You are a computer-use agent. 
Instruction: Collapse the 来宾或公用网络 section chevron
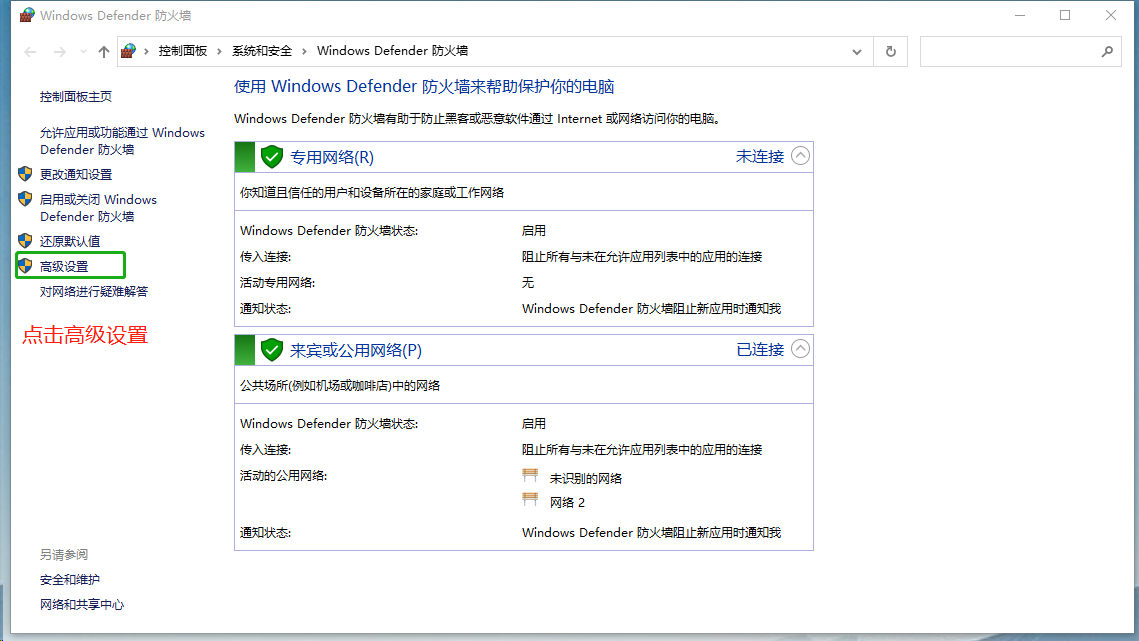click(x=800, y=350)
